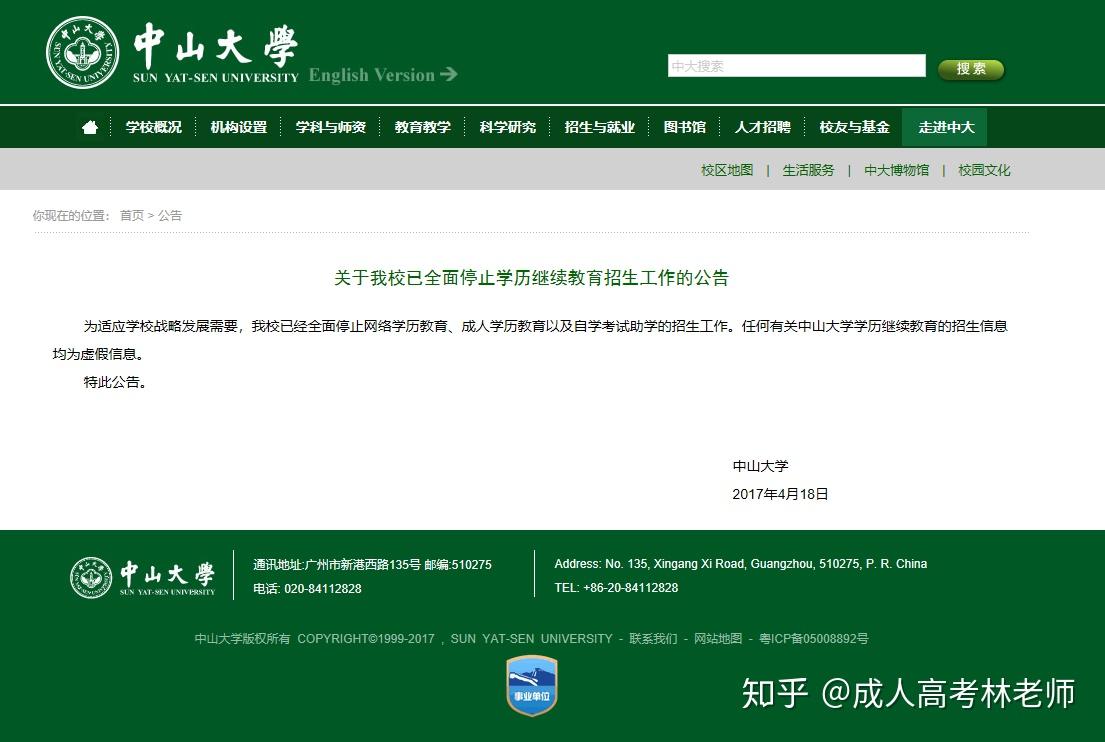Click the footer text TEL: +86-20-84112828
1105x742 pixels.
[x=616, y=588]
